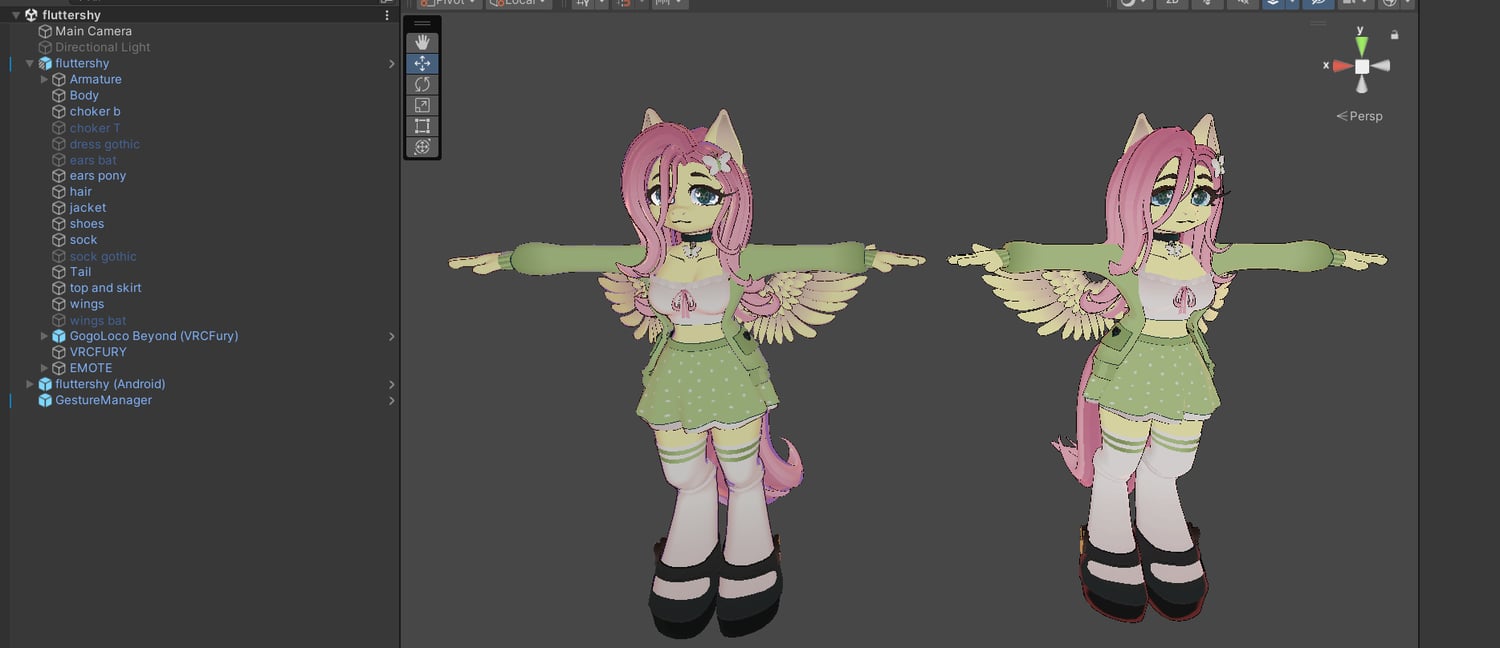Image resolution: width=1500 pixels, height=648 pixels.
Task: Open fluttershy (Android) prefab via right chevron
Action: click(x=391, y=385)
